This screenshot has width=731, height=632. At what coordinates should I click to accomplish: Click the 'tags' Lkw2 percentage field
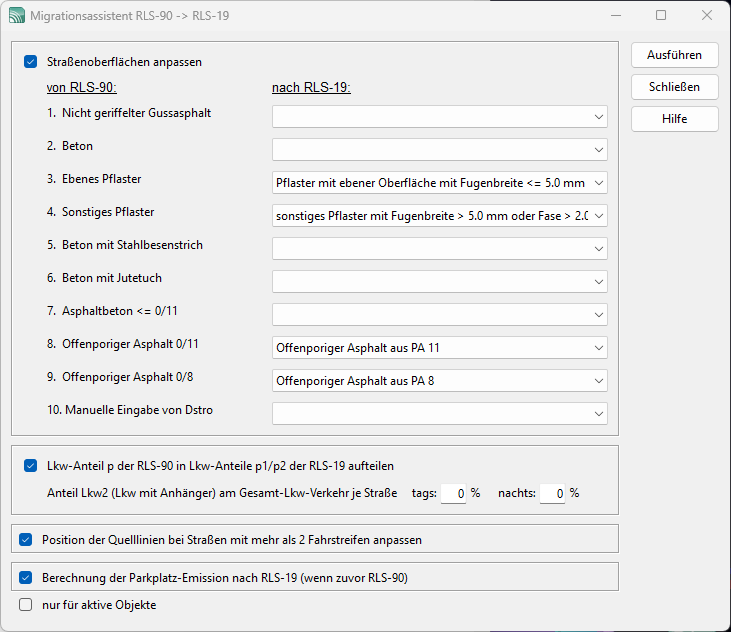pos(454,494)
